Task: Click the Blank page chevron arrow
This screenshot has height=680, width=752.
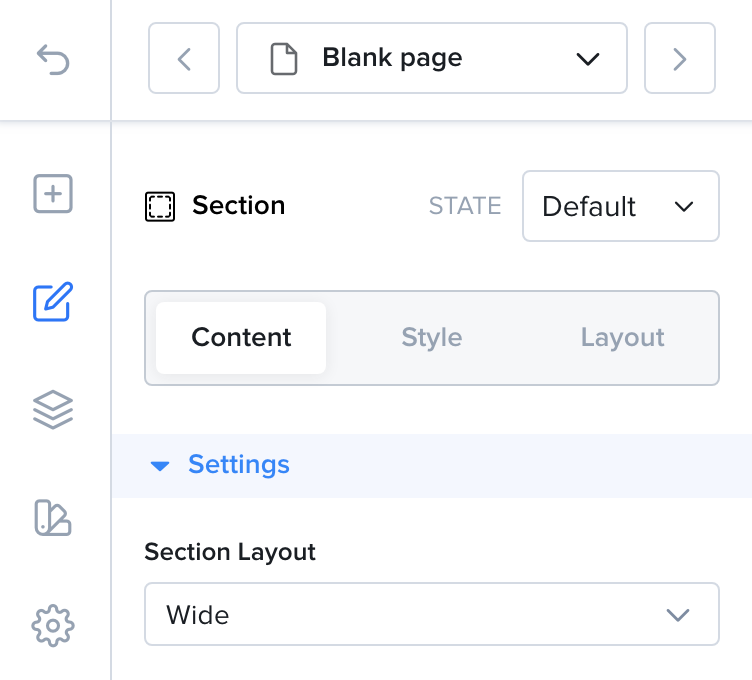Action: coord(588,59)
